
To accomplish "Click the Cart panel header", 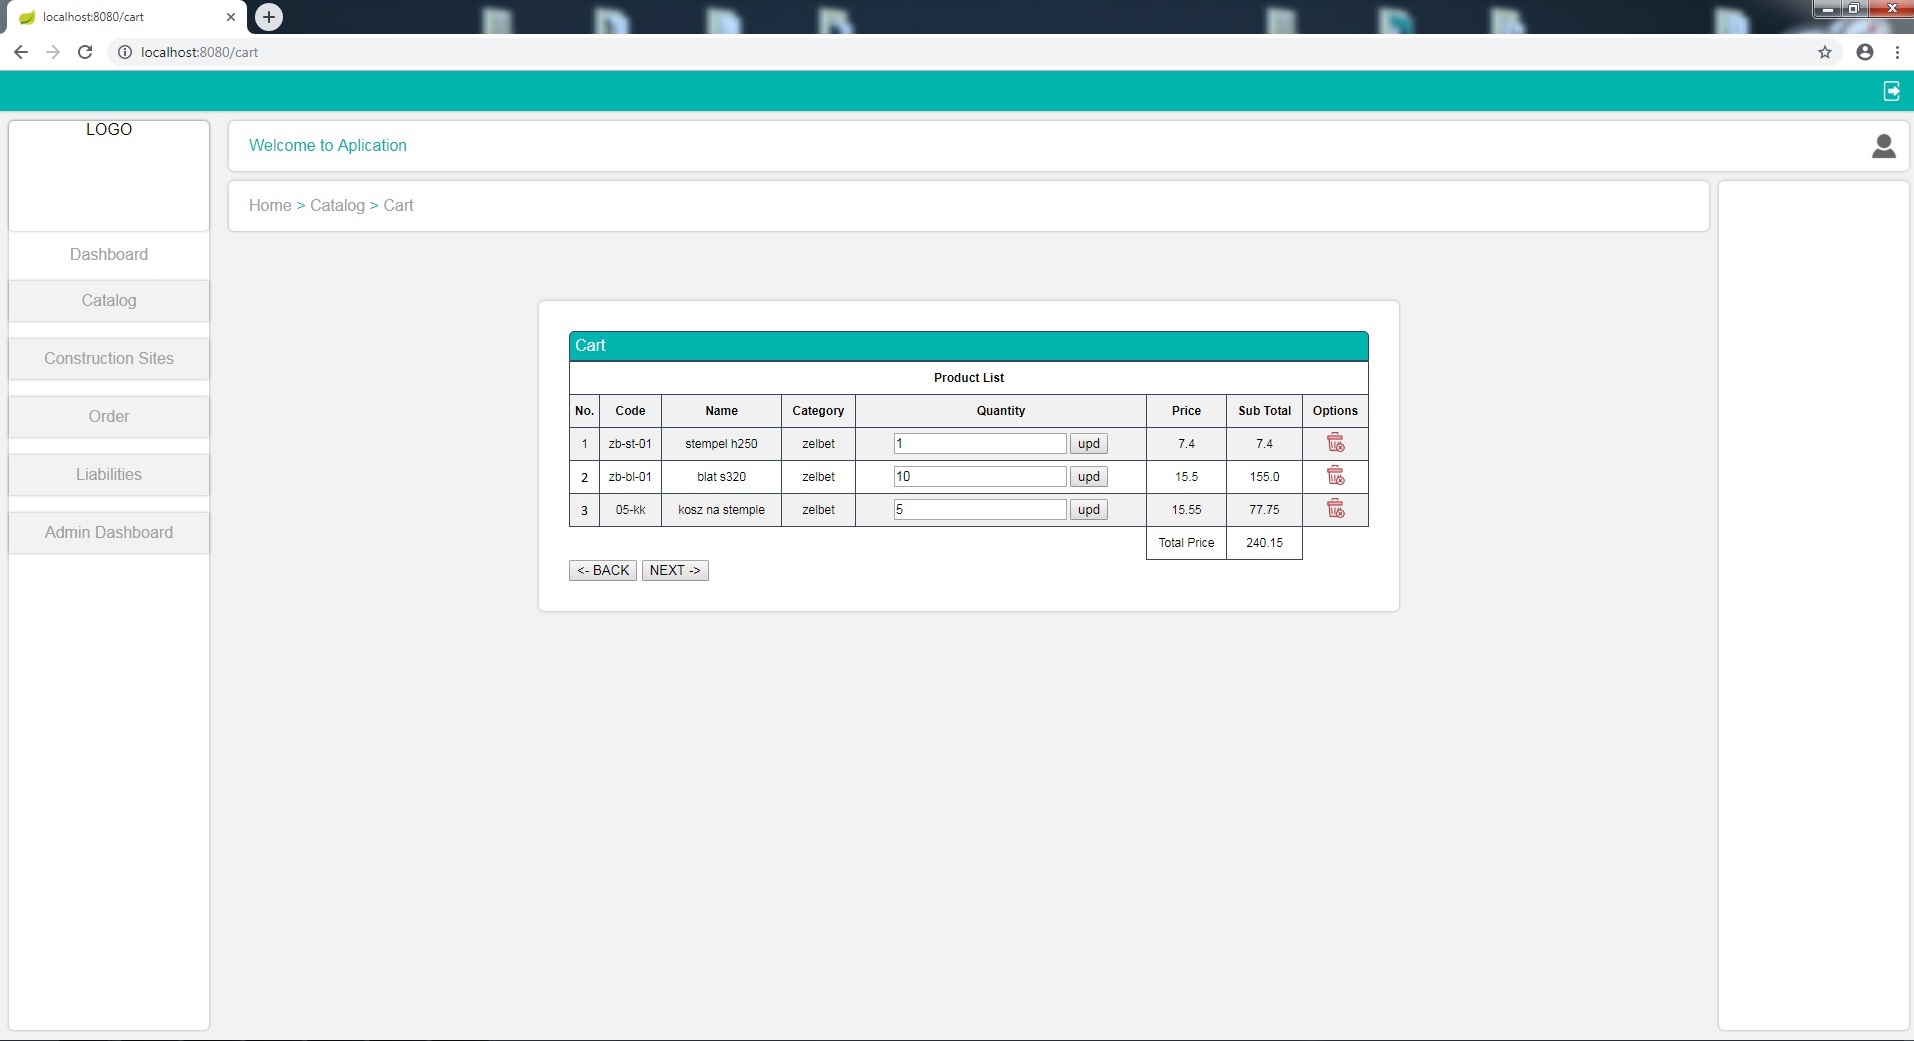I will (x=969, y=345).
